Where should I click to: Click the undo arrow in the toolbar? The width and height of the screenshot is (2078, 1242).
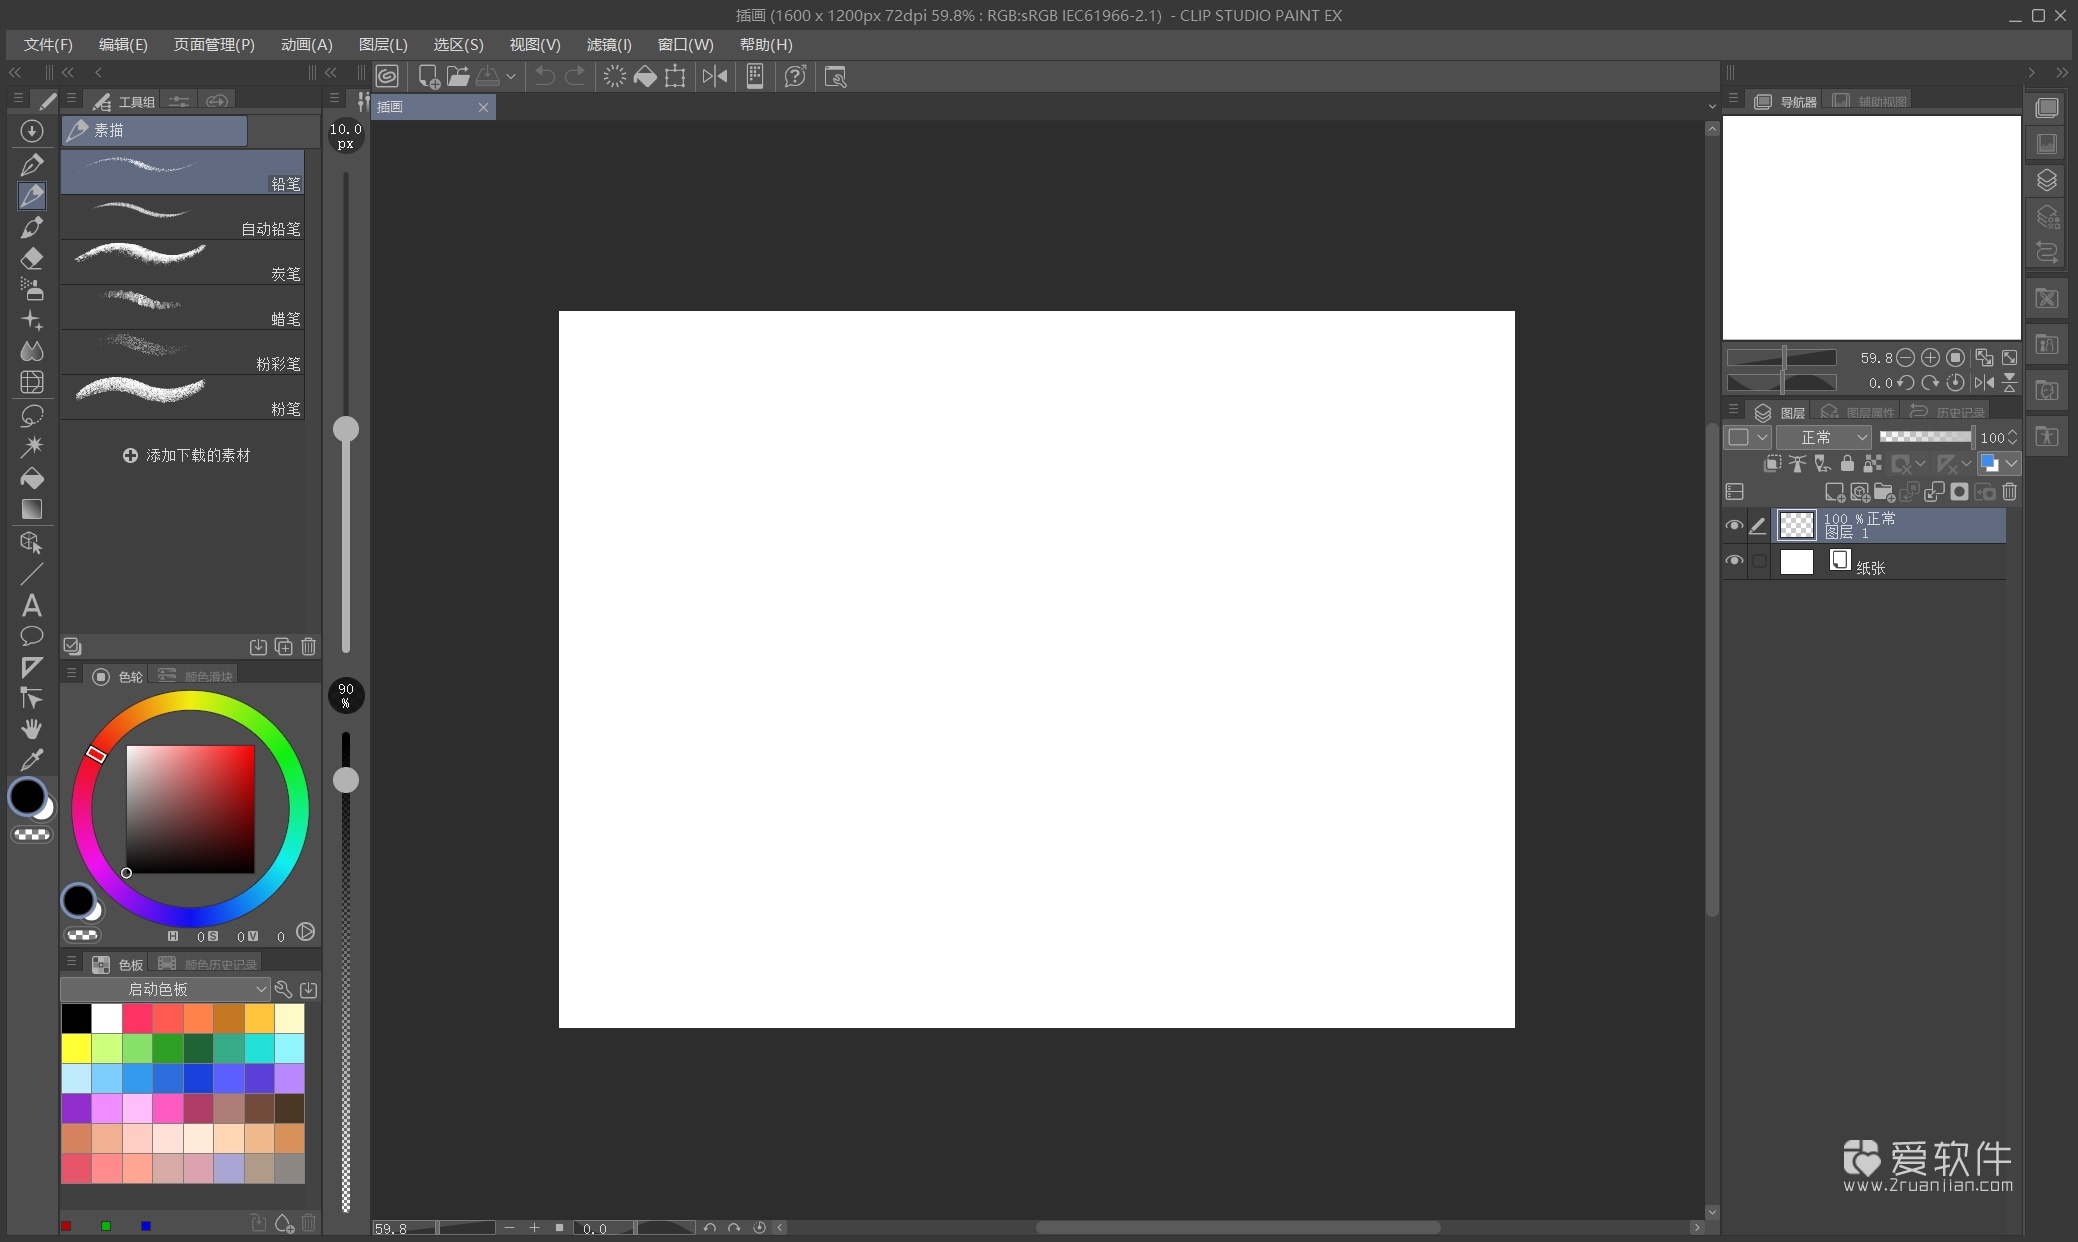[543, 76]
